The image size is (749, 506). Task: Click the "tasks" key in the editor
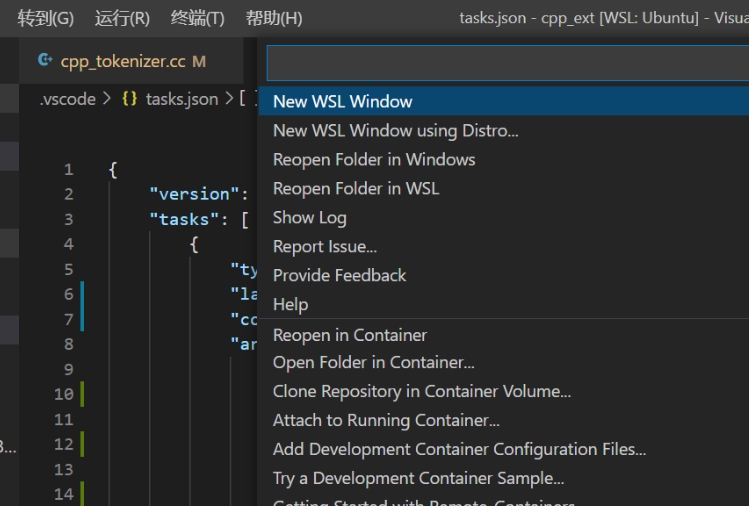click(184, 219)
